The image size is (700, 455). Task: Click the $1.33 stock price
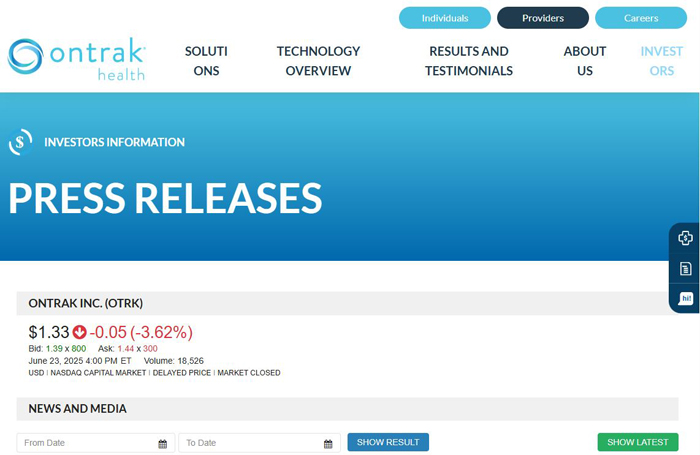pyautogui.click(x=49, y=332)
